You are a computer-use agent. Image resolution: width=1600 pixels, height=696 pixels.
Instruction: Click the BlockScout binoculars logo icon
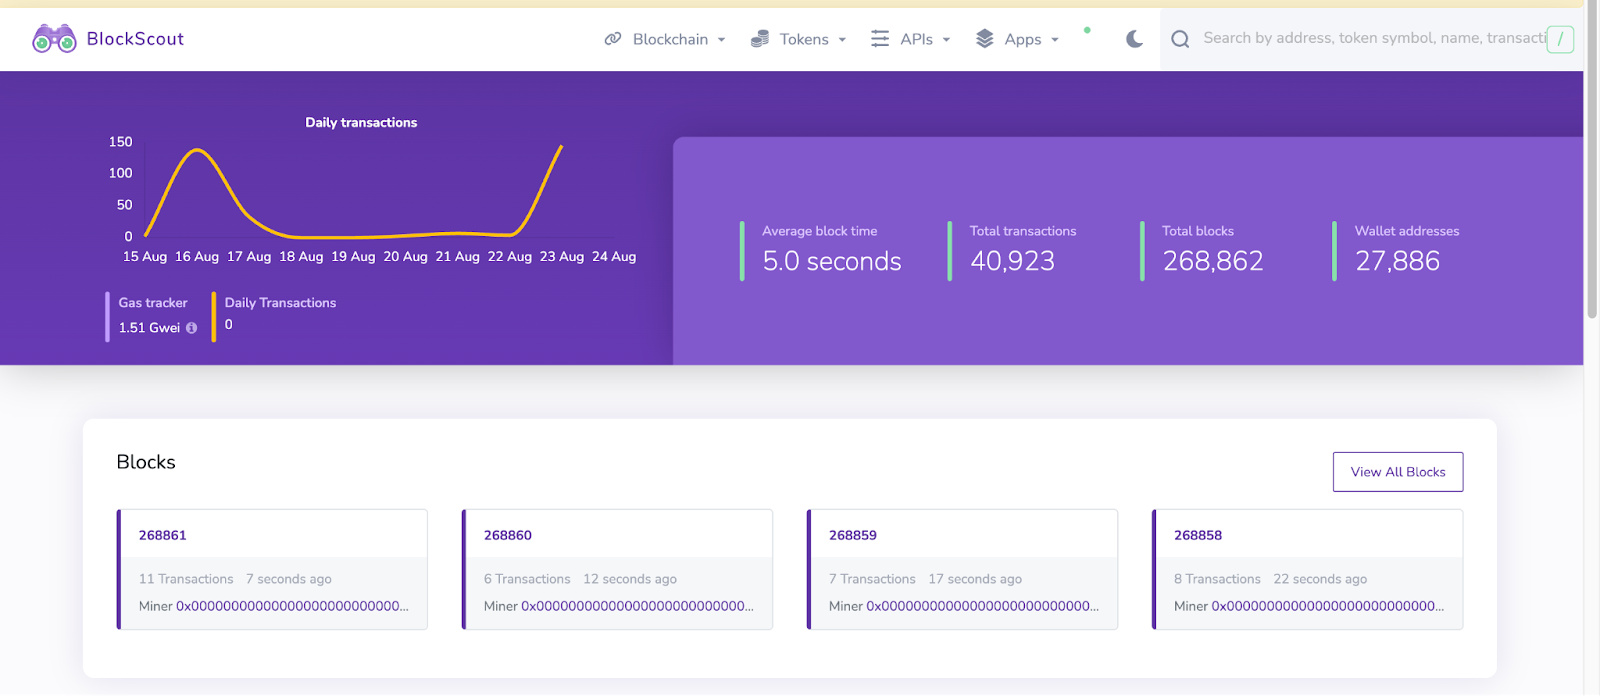54,39
